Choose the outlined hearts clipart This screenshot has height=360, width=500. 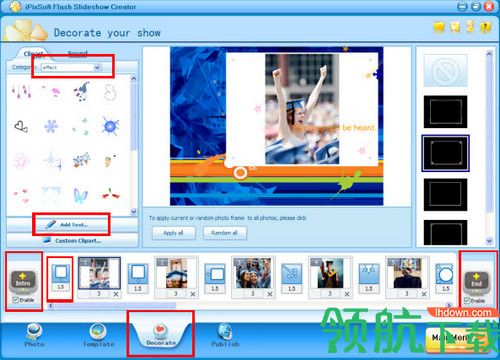[x=21, y=126]
